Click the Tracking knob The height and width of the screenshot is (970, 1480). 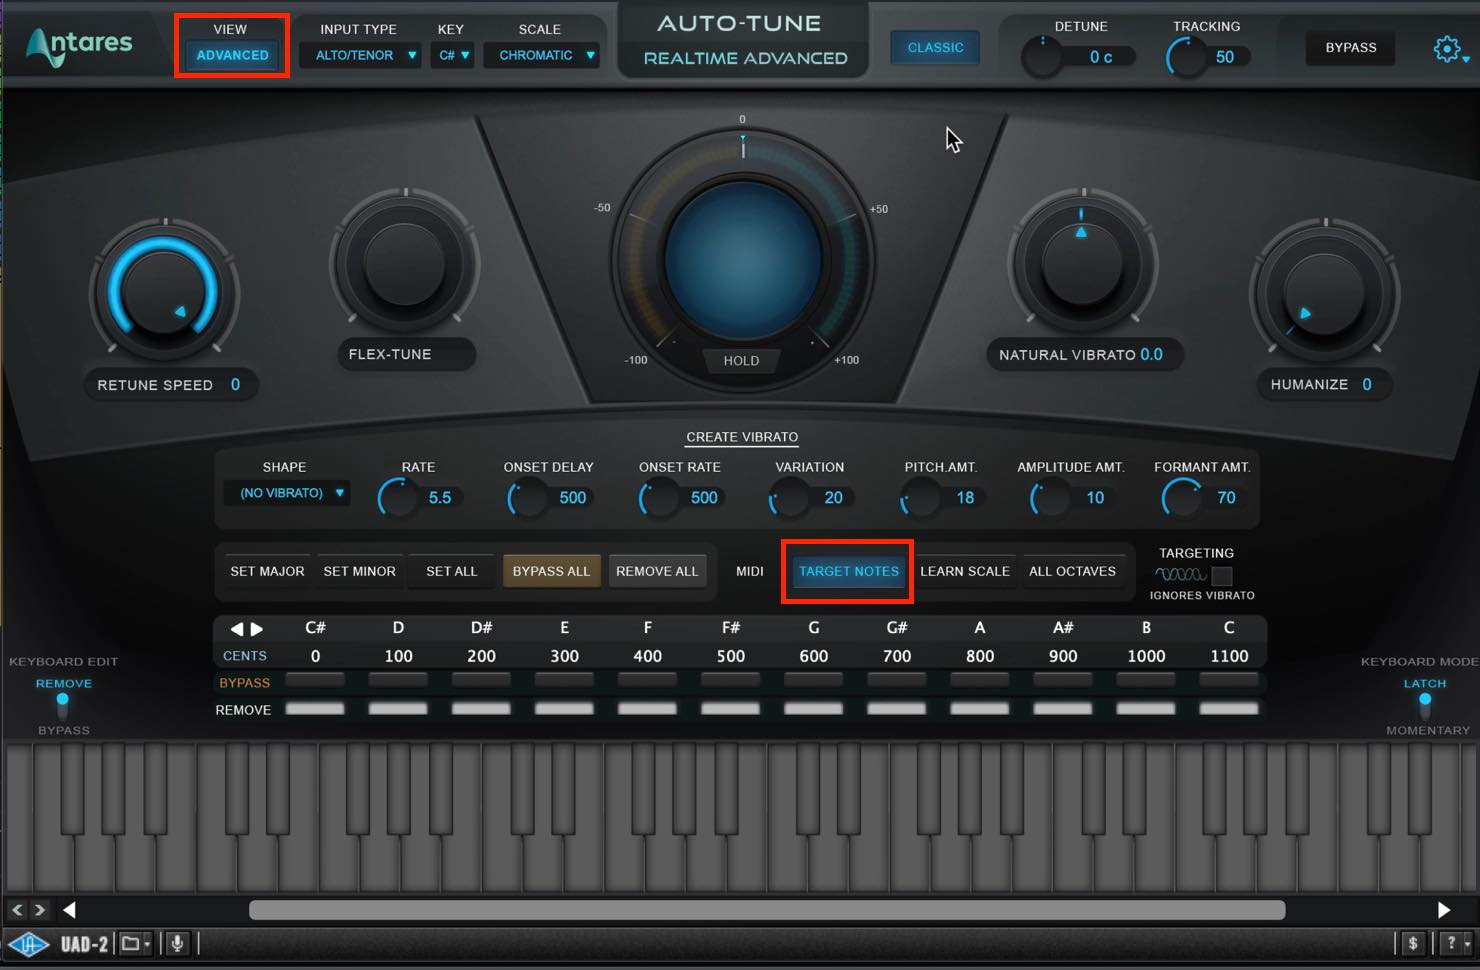click(x=1186, y=57)
